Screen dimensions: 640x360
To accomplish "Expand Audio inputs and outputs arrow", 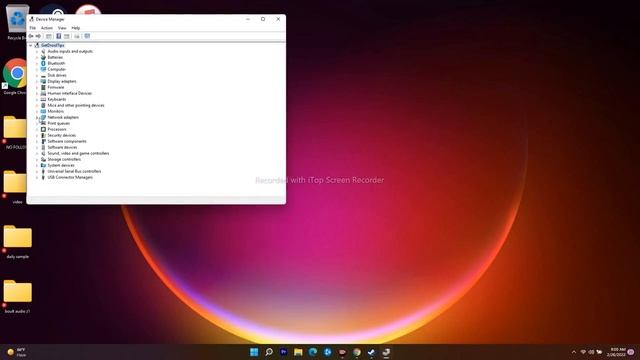I will click(x=37, y=51).
